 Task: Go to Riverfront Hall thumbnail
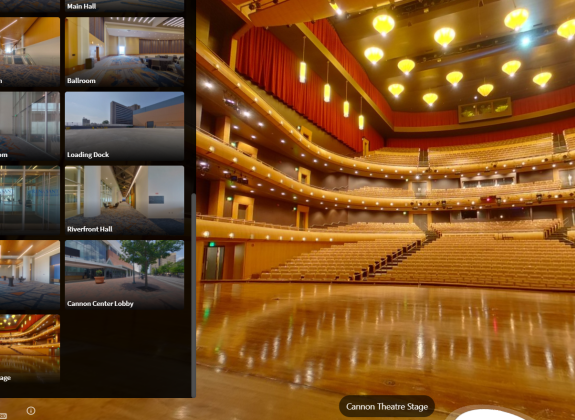click(x=125, y=200)
